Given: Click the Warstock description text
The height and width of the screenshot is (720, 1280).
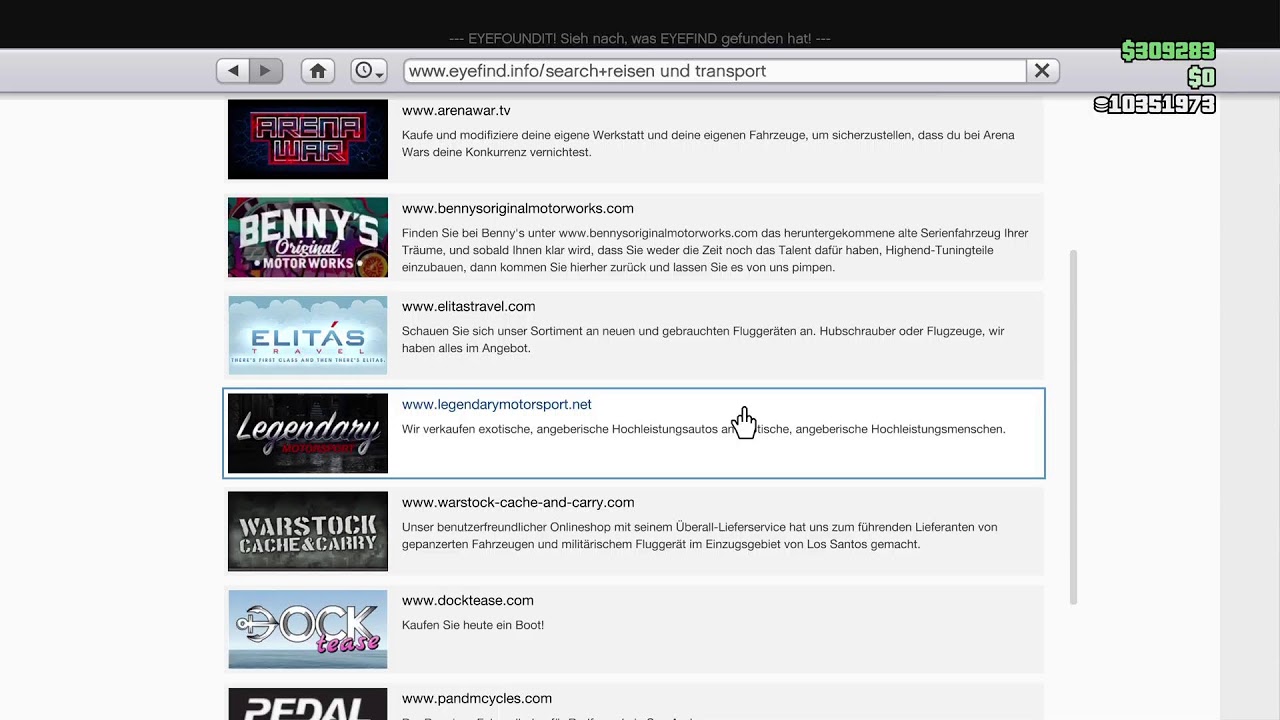Looking at the screenshot, I should 700,536.
